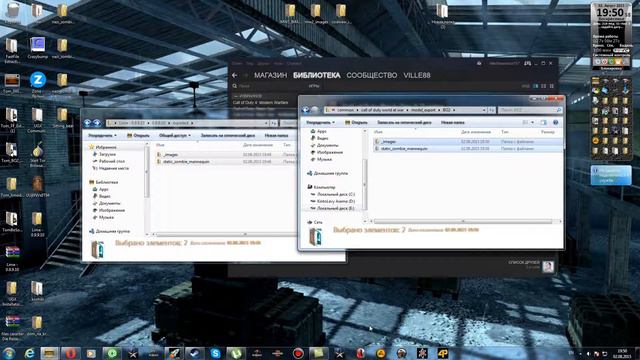Open the СООБЩЕСТВО tab in Steam
This screenshot has height=360, width=640.
371,76
